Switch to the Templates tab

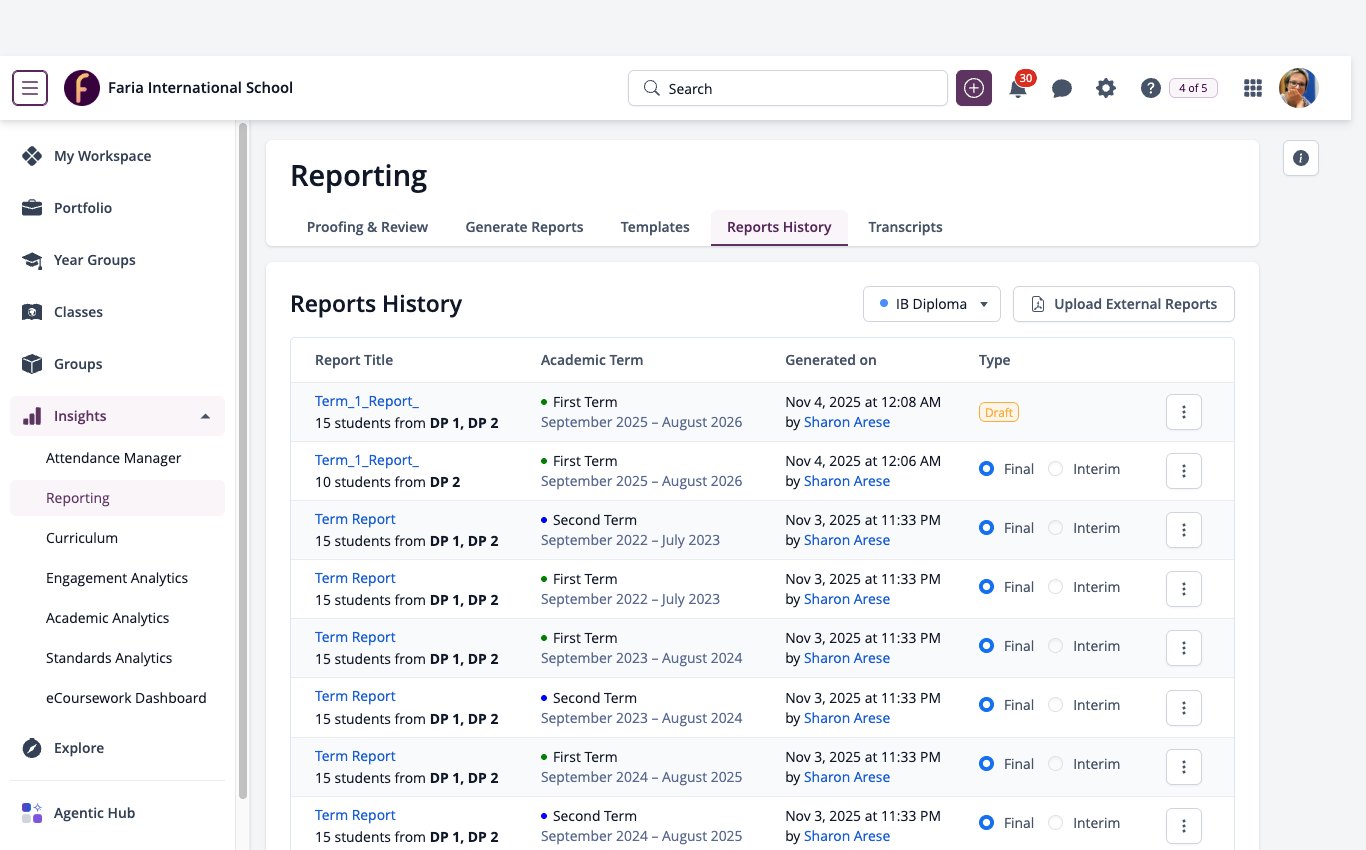655,227
